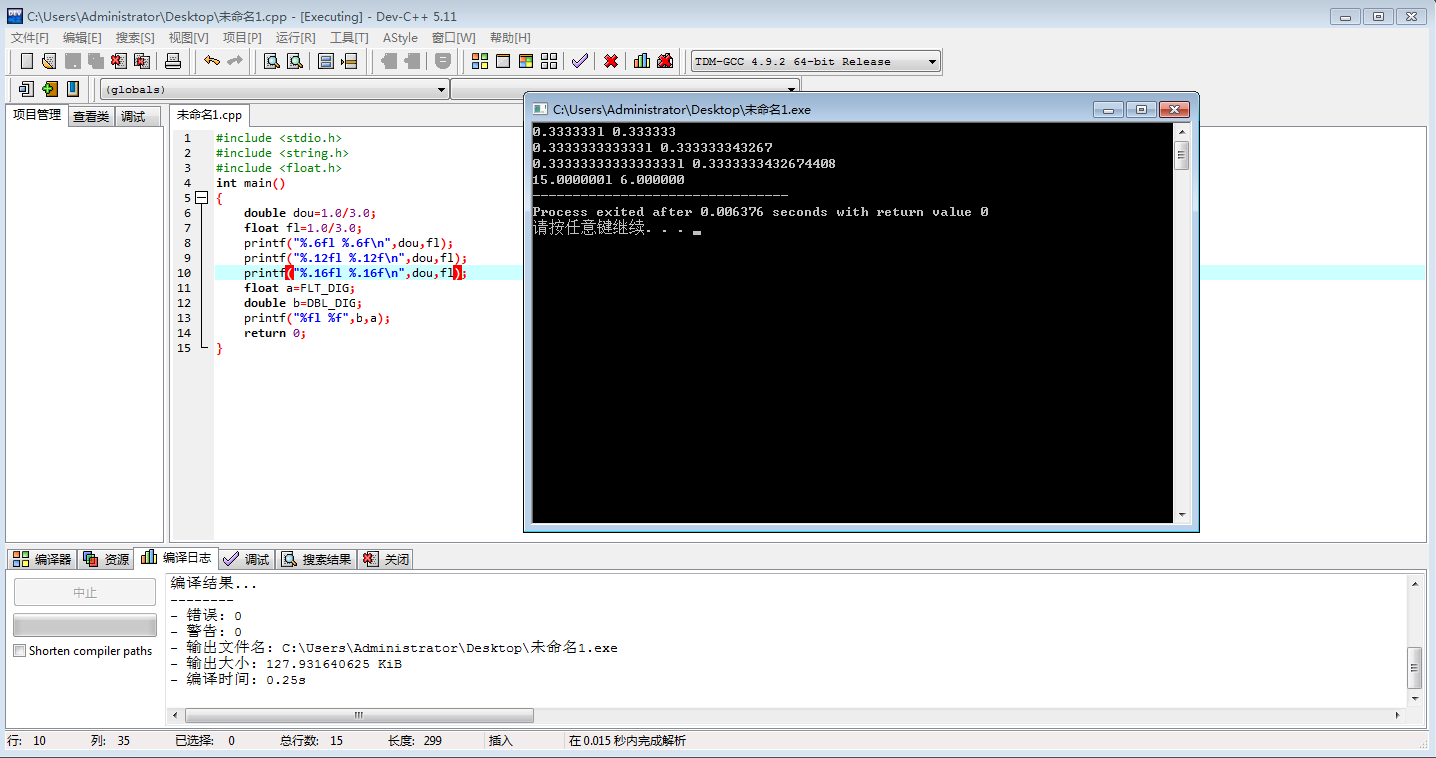Image resolution: width=1436 pixels, height=758 pixels.
Task: Open profile analysis with the chart icon
Action: point(642,61)
